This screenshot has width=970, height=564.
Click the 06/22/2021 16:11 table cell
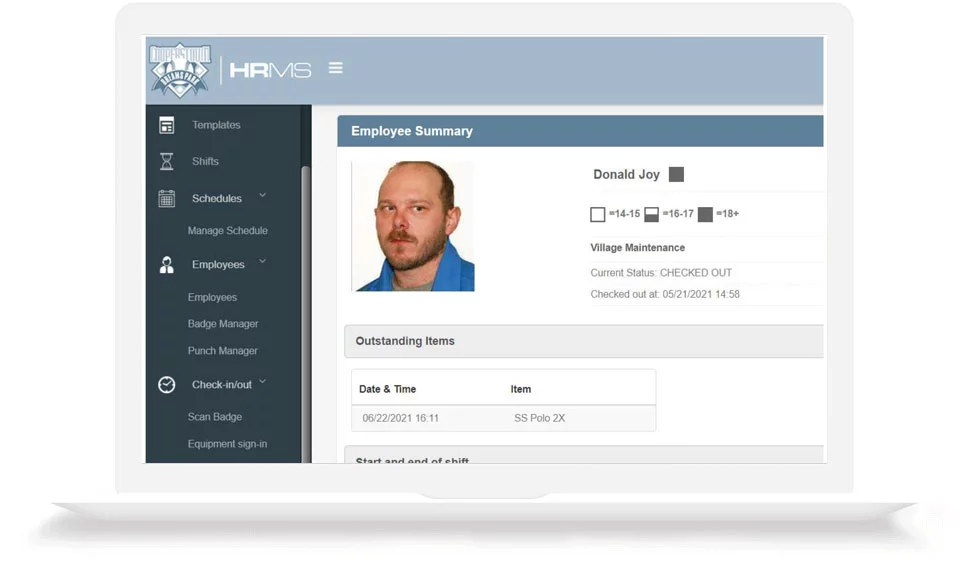pyautogui.click(x=400, y=418)
